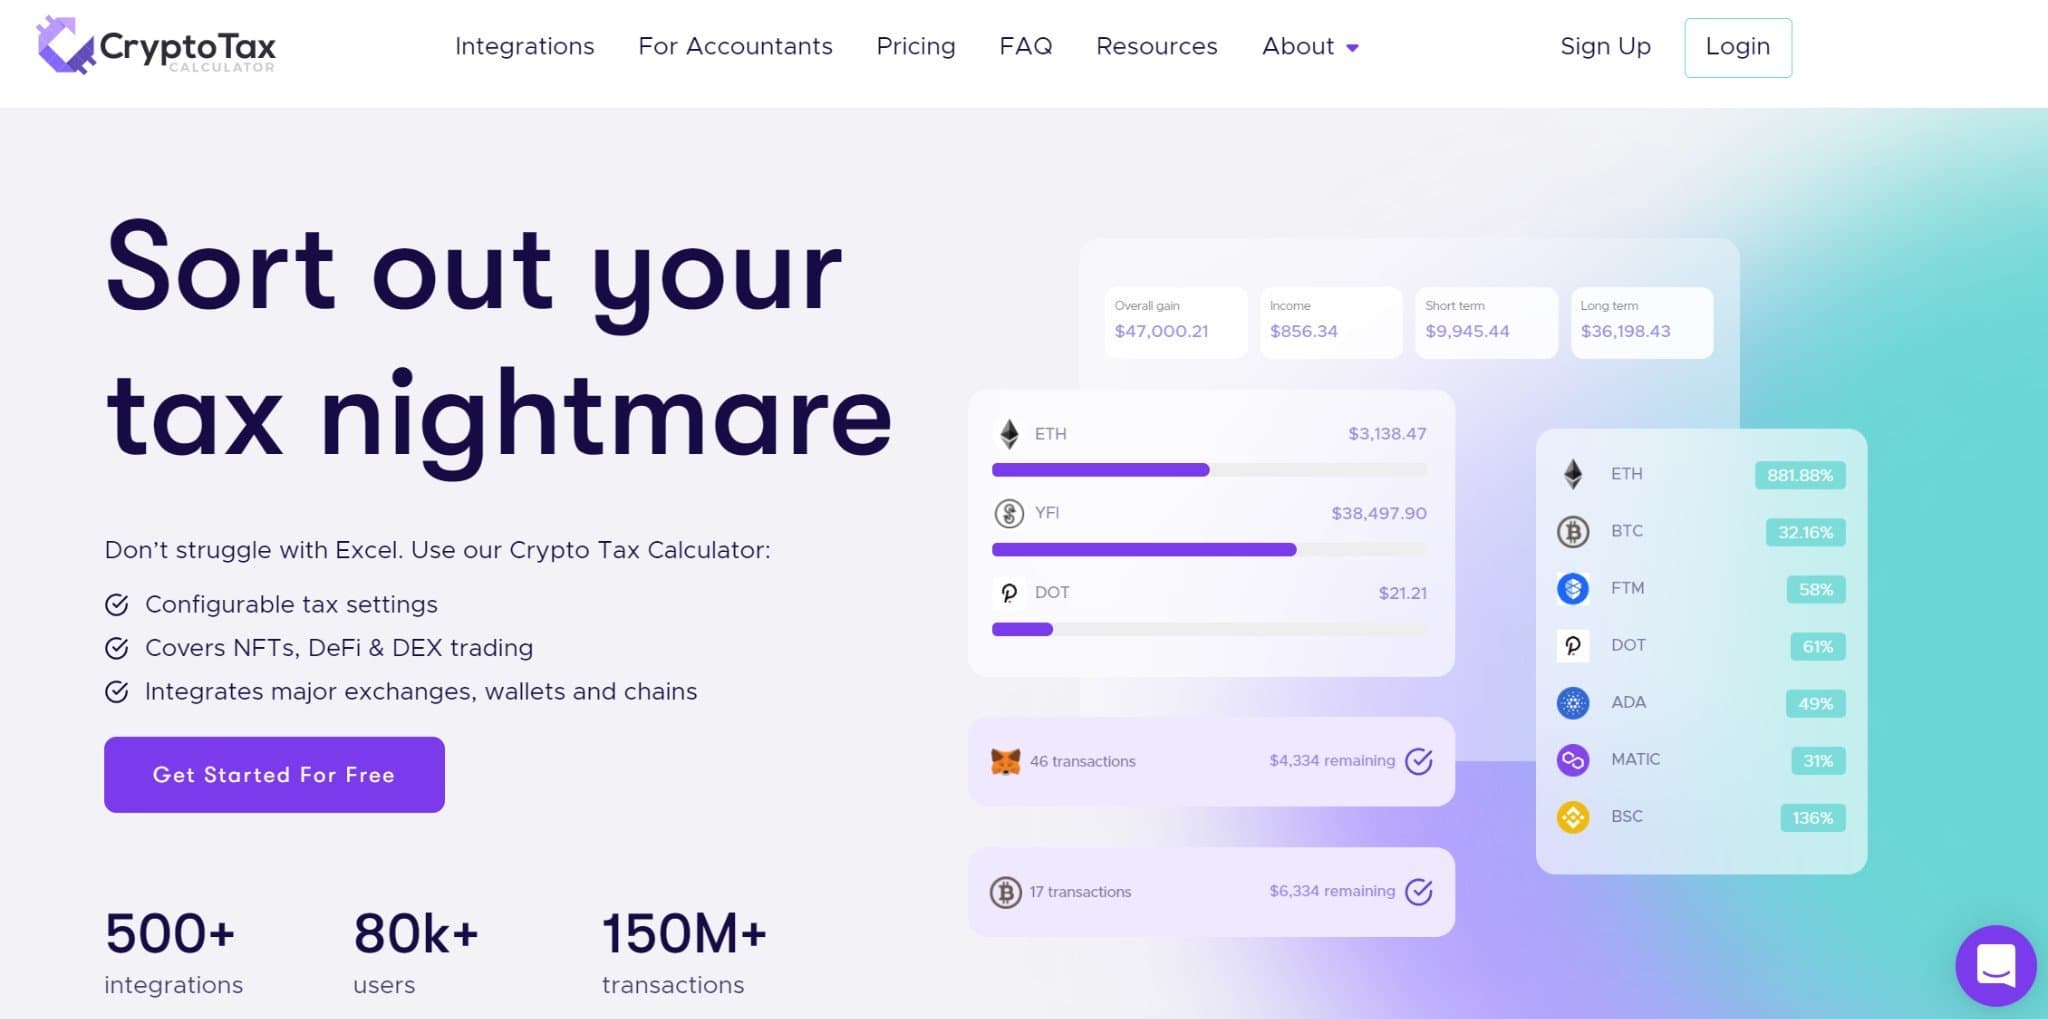Click the 881.88% badge for ETH
Screen dimensions: 2048x1019
click(1800, 475)
